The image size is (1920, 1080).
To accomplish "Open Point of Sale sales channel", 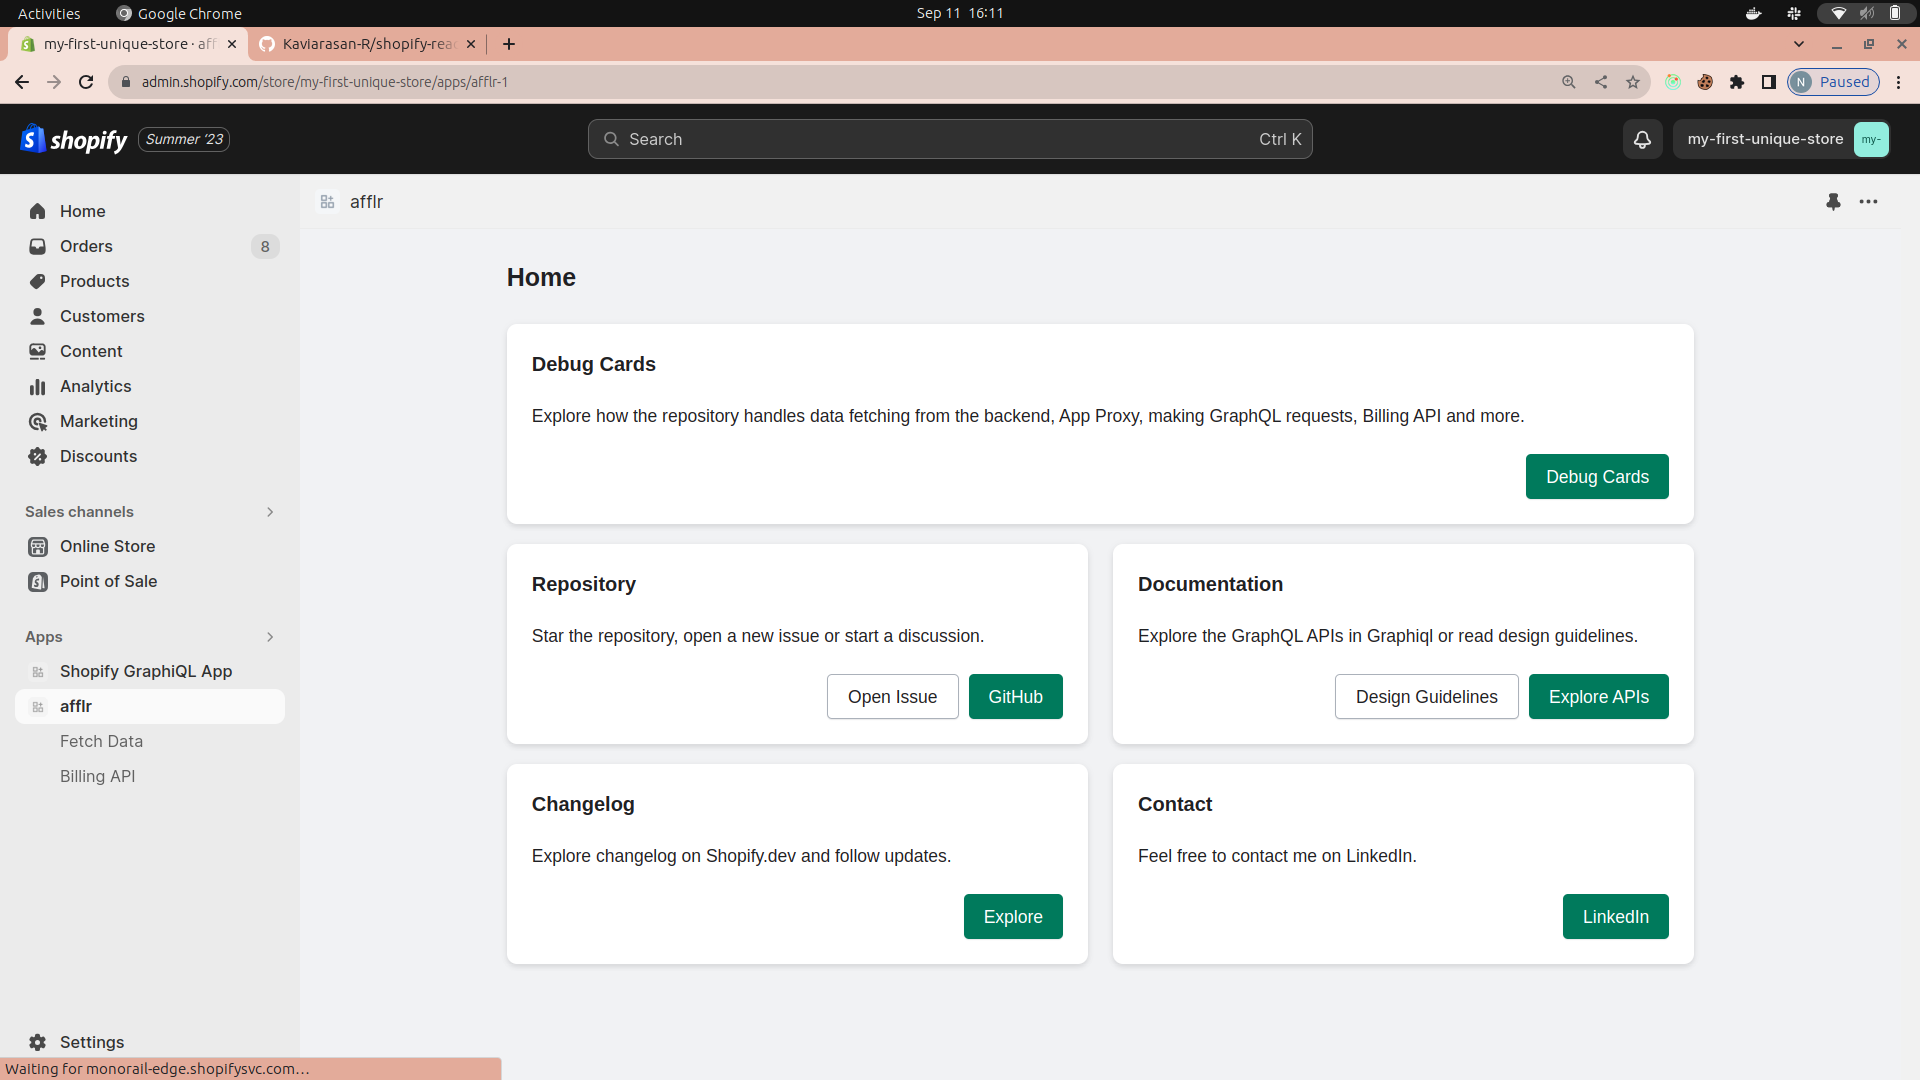I will click(108, 581).
